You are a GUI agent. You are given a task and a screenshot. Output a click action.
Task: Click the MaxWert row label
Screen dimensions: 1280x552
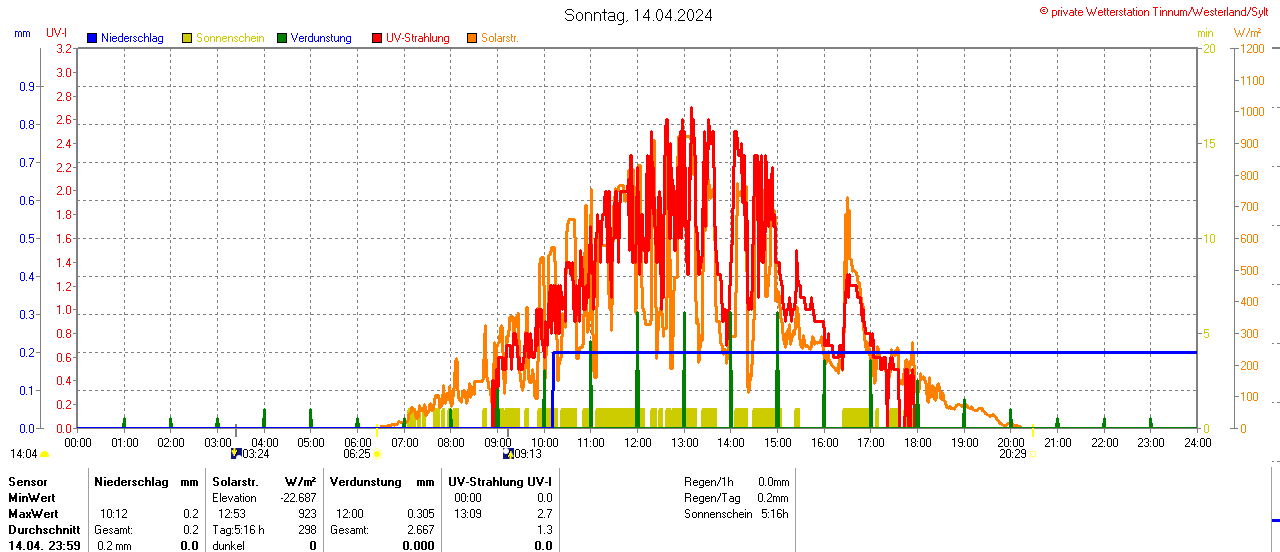pyautogui.click(x=32, y=514)
